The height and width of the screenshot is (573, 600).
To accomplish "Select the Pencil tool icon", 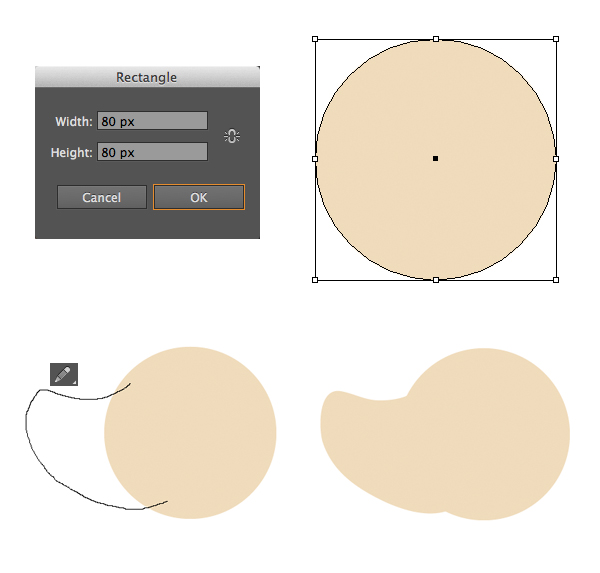I will (x=64, y=374).
